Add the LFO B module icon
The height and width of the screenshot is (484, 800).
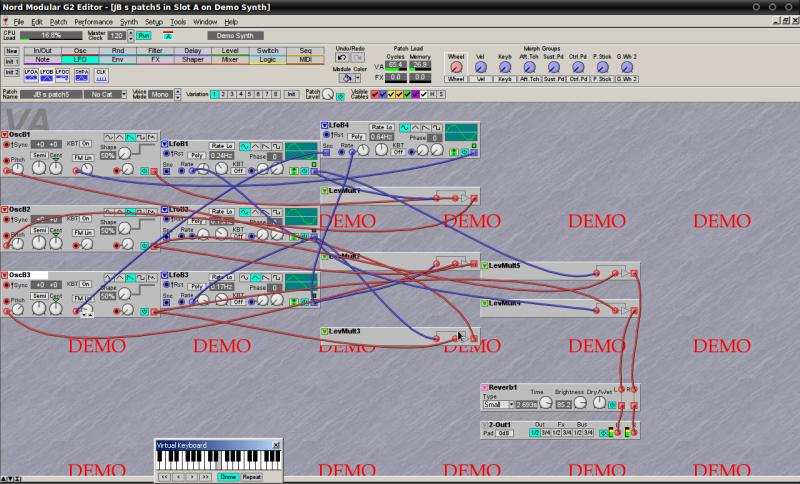point(47,75)
